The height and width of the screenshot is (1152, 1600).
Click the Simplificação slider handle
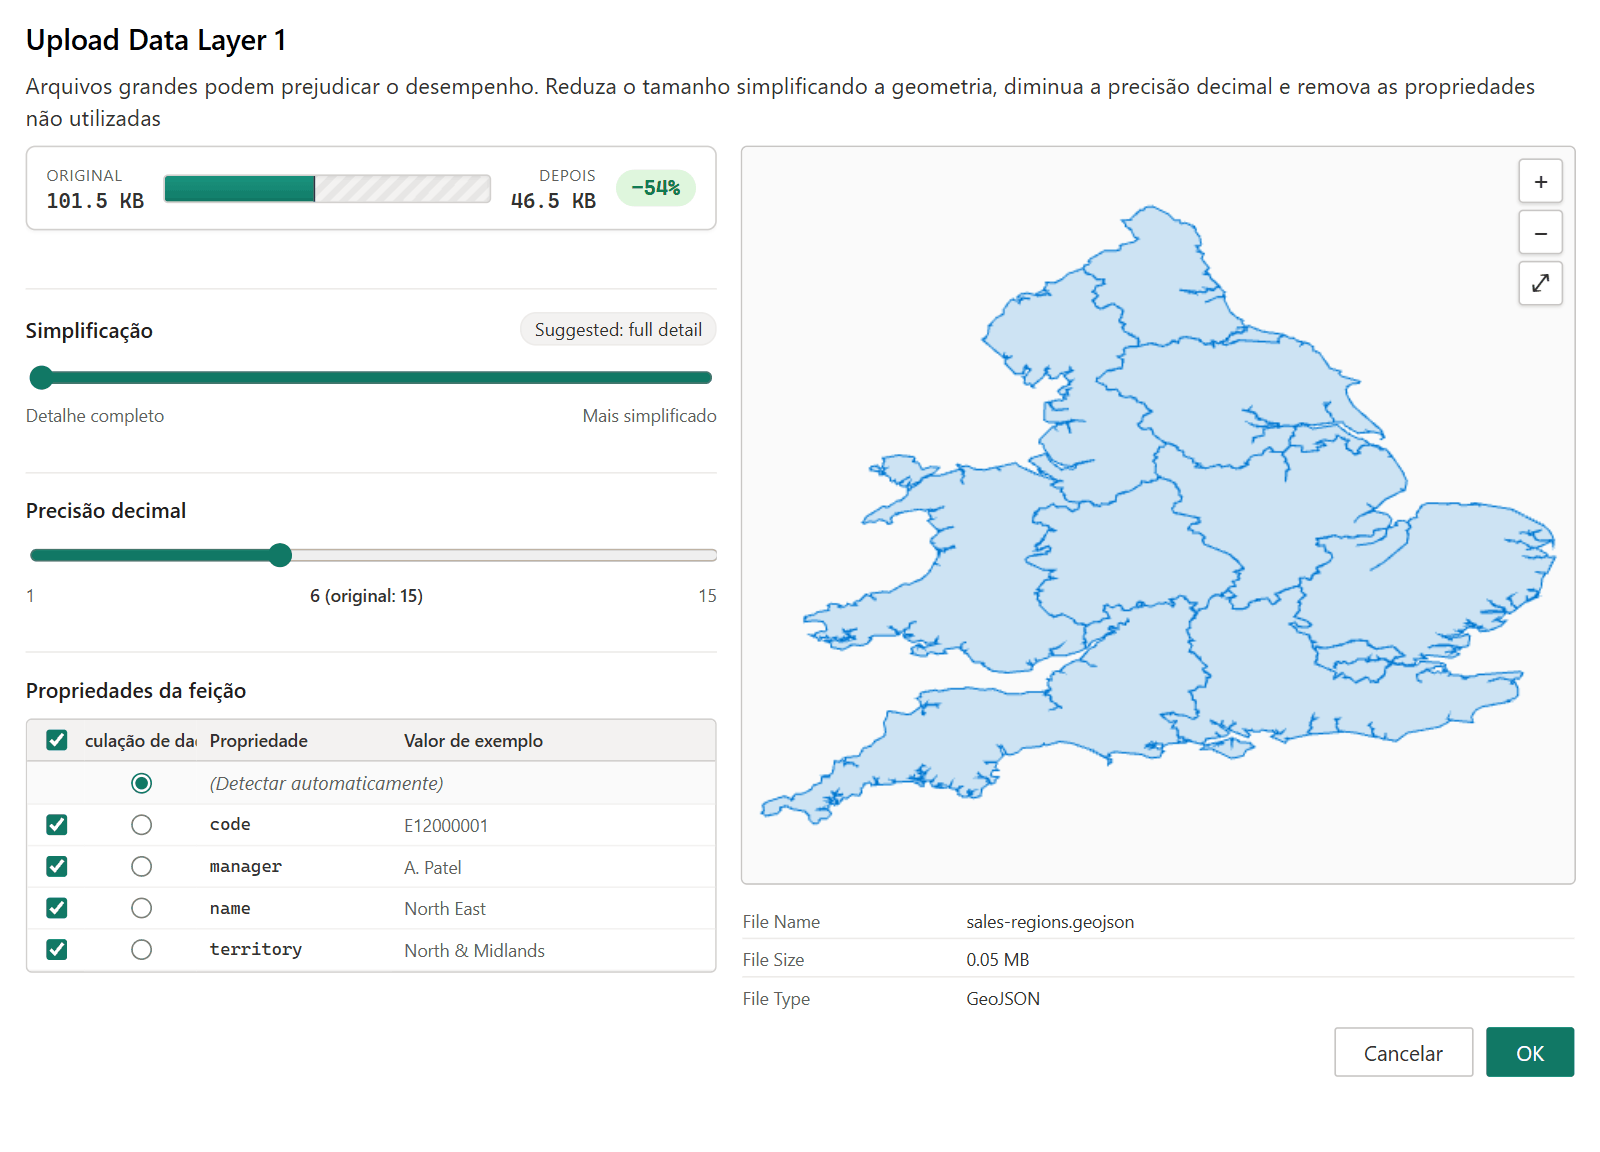[x=41, y=378]
